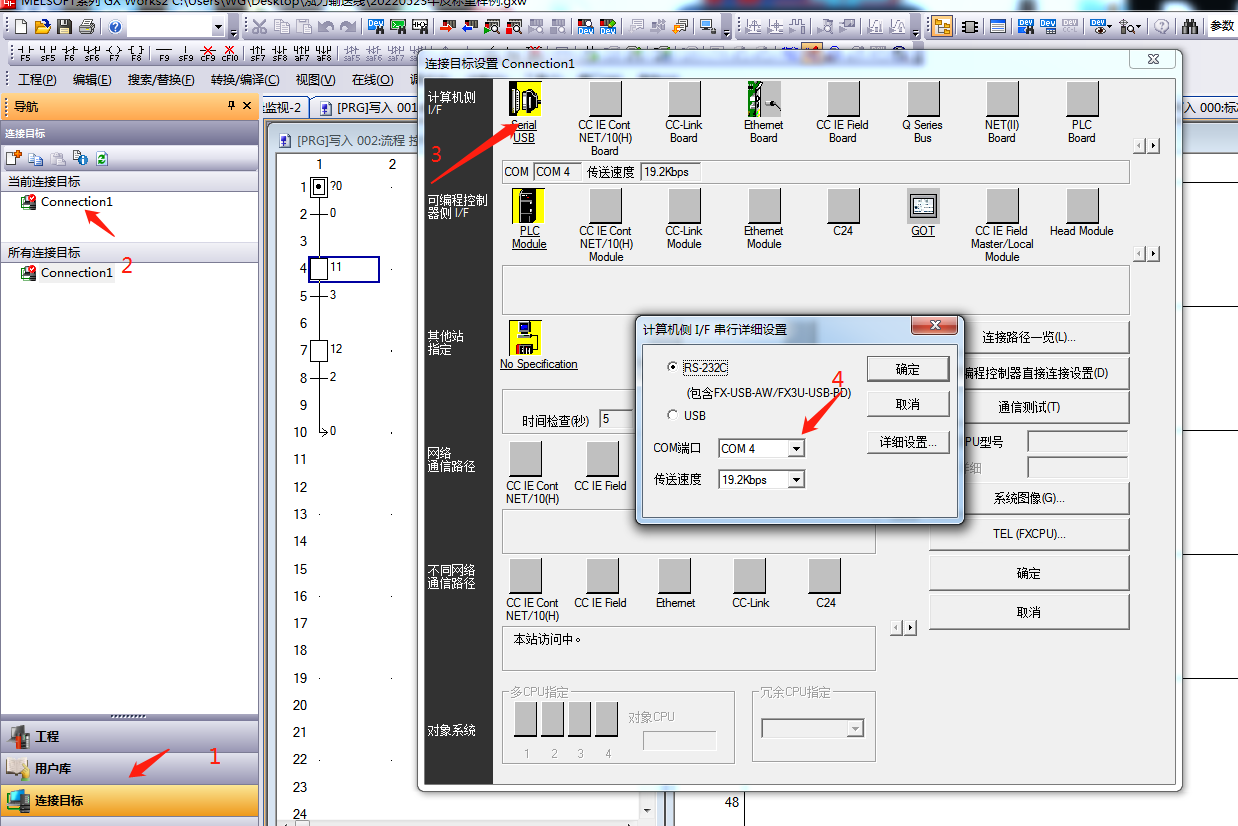This screenshot has width=1238, height=826.
Task: Click the new connection destination icon
Action: pyautogui.click(x=14, y=158)
